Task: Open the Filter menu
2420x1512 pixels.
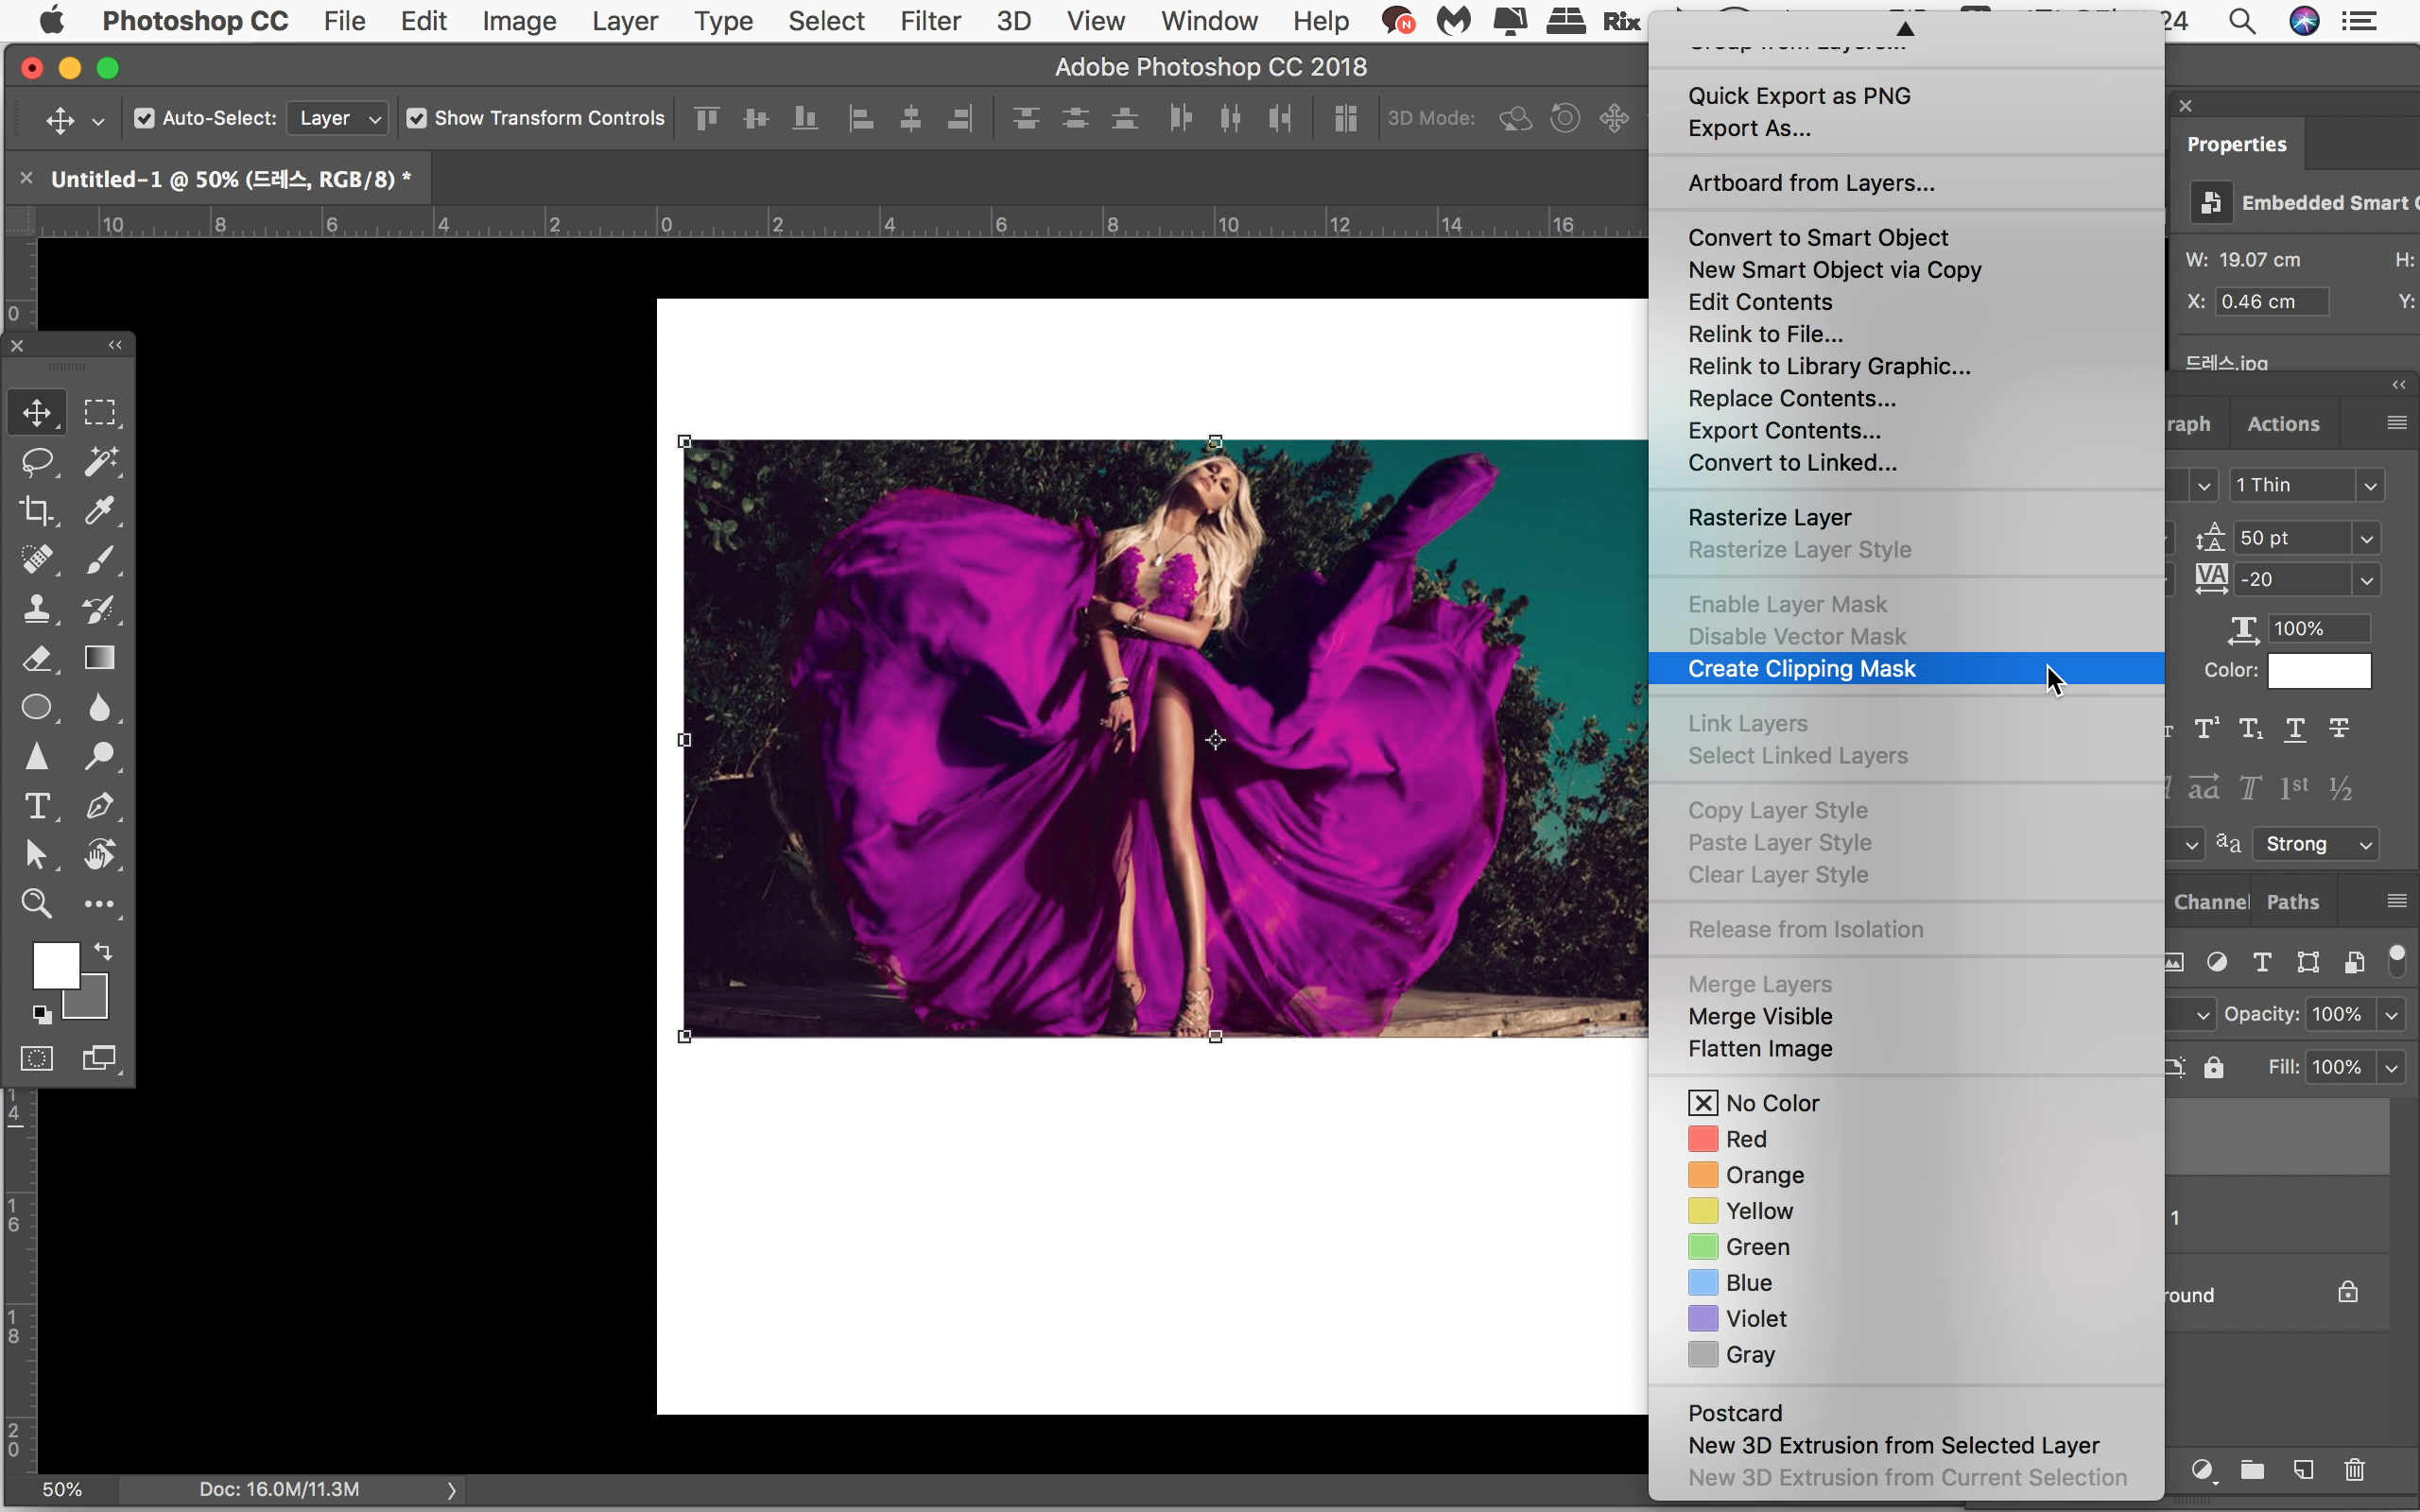Action: point(929,21)
